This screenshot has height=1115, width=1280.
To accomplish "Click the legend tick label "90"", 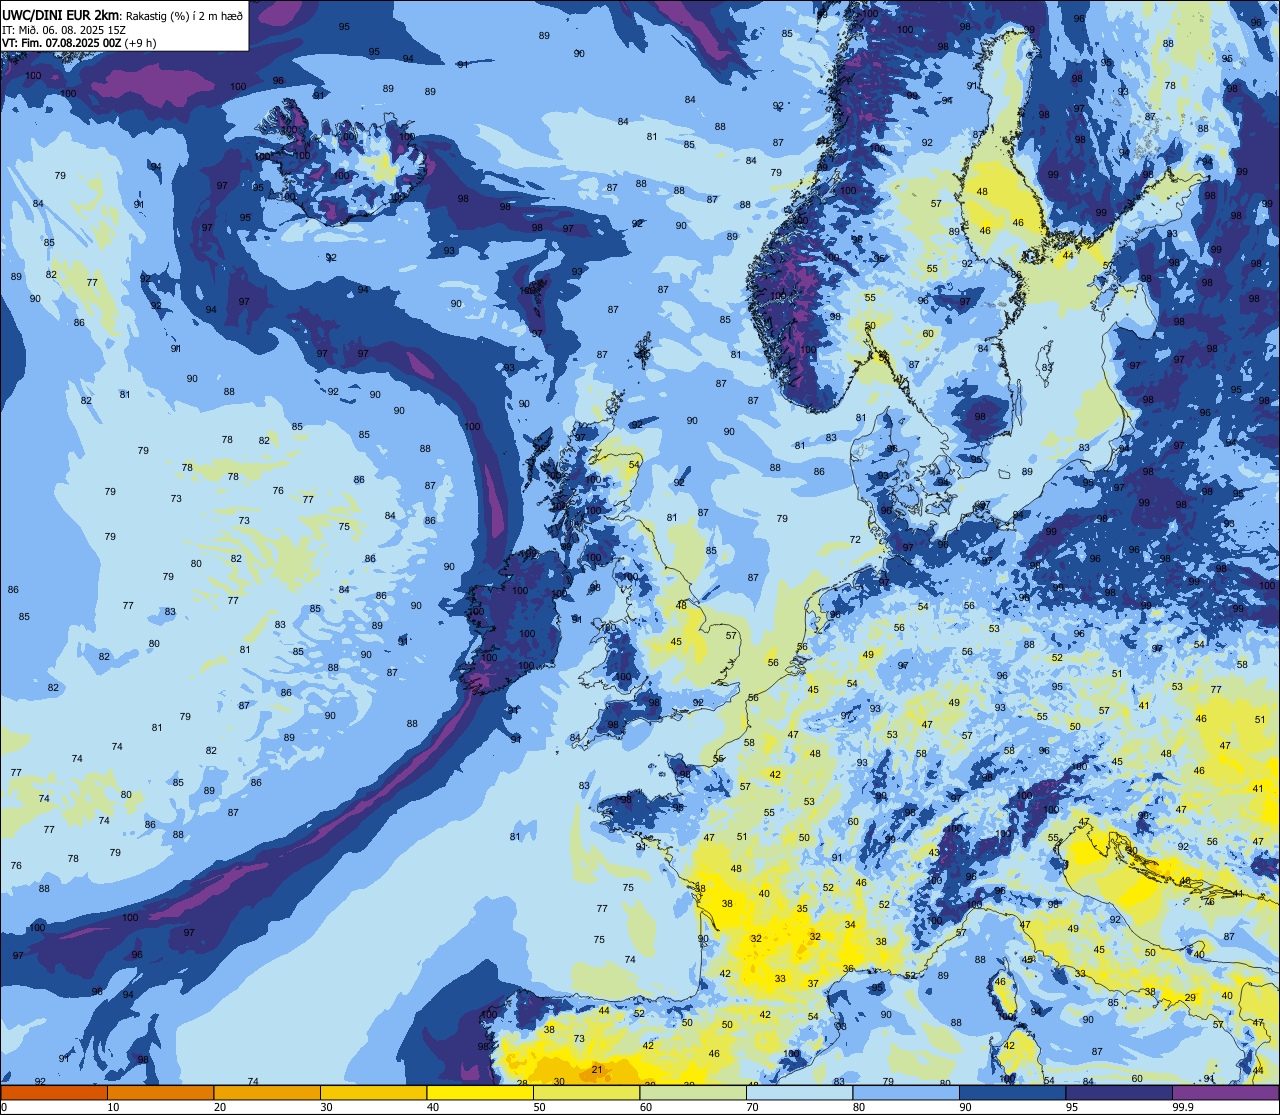I will click(x=965, y=1107).
